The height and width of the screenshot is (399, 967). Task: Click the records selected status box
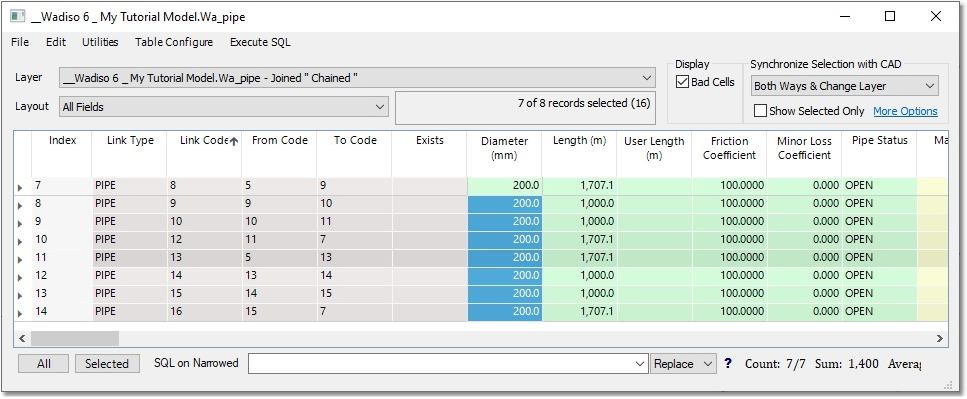(525, 108)
